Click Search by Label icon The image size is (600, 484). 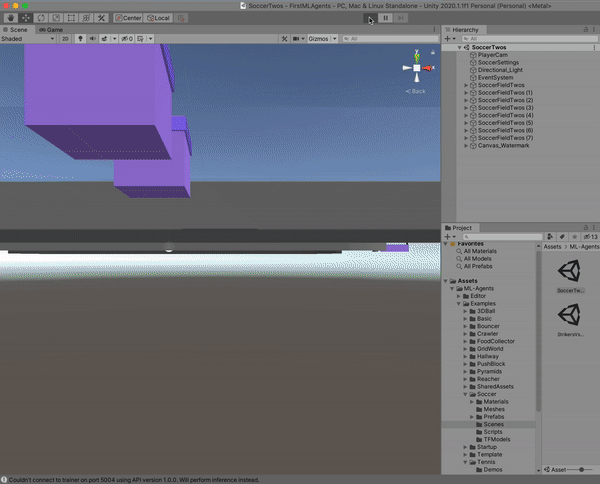pos(562,237)
